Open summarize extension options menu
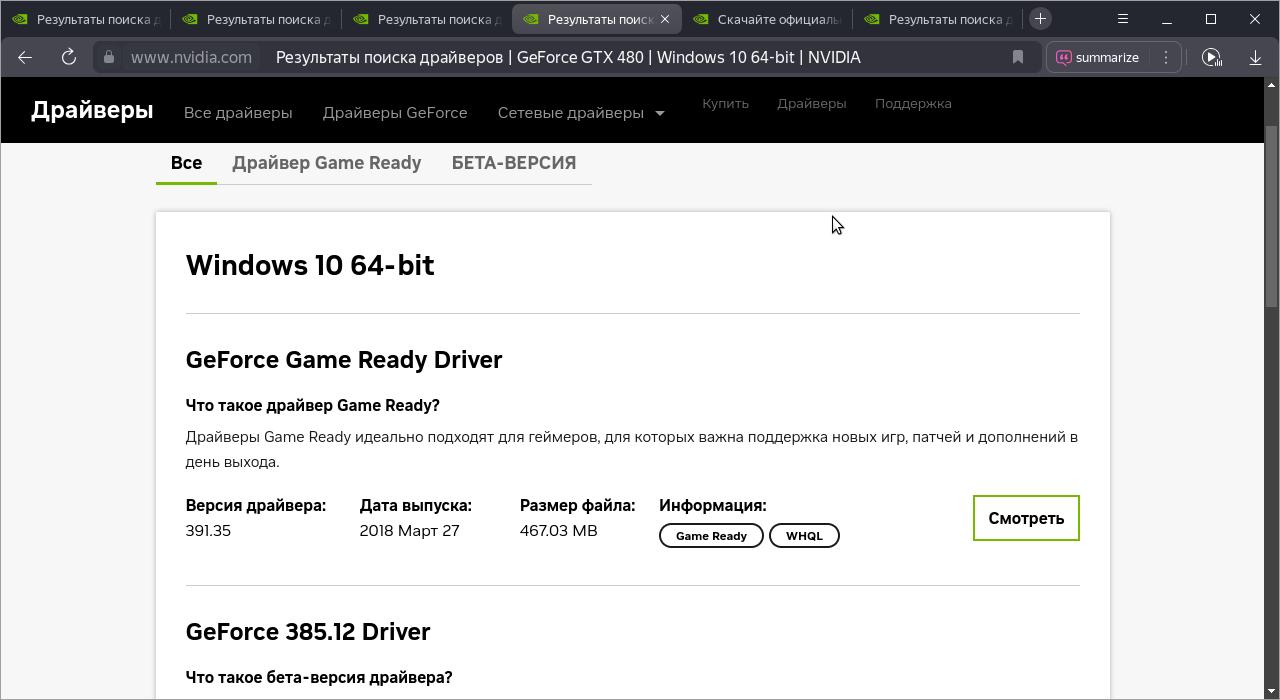 [x=1166, y=57]
